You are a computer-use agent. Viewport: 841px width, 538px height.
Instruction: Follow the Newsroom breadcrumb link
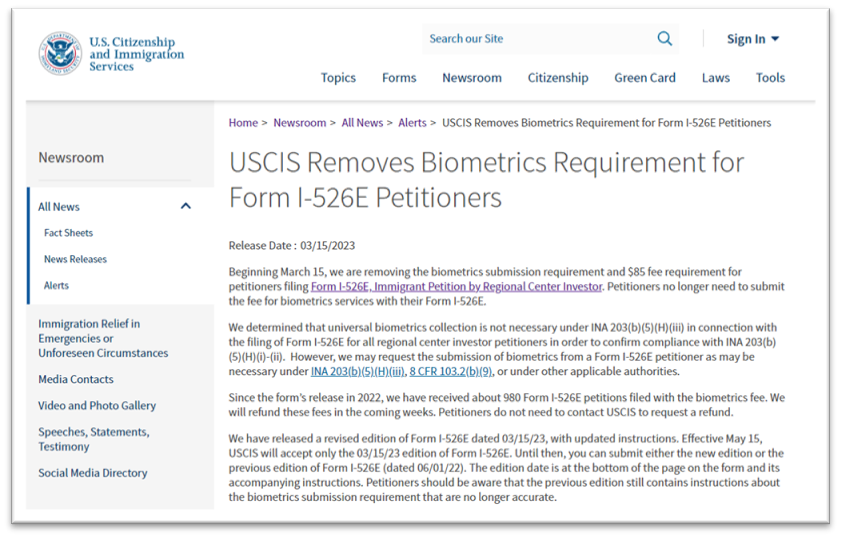tap(299, 123)
